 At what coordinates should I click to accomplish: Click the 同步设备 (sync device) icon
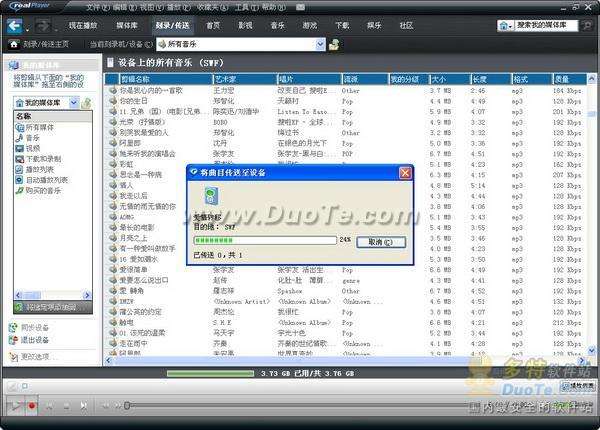tap(12, 327)
